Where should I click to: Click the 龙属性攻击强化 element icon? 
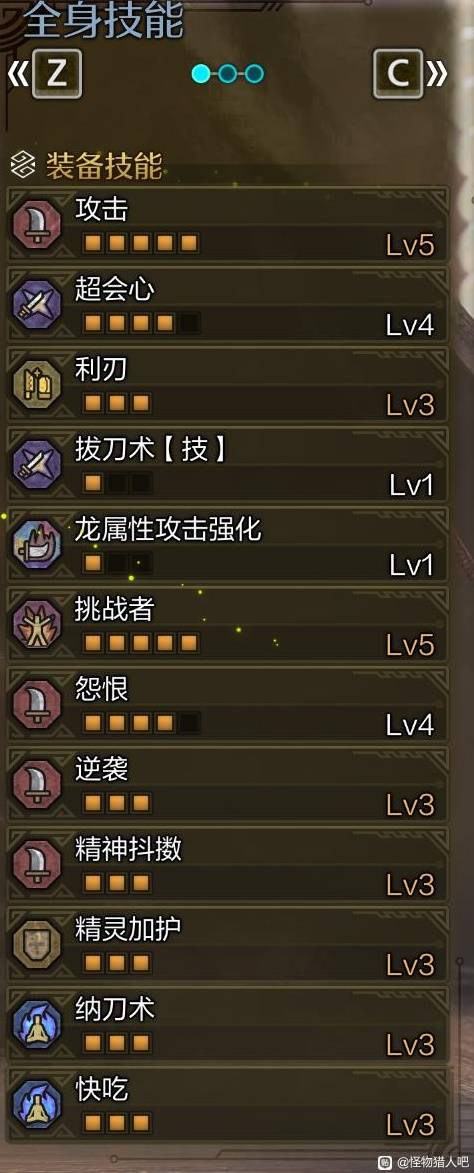(x=37, y=544)
